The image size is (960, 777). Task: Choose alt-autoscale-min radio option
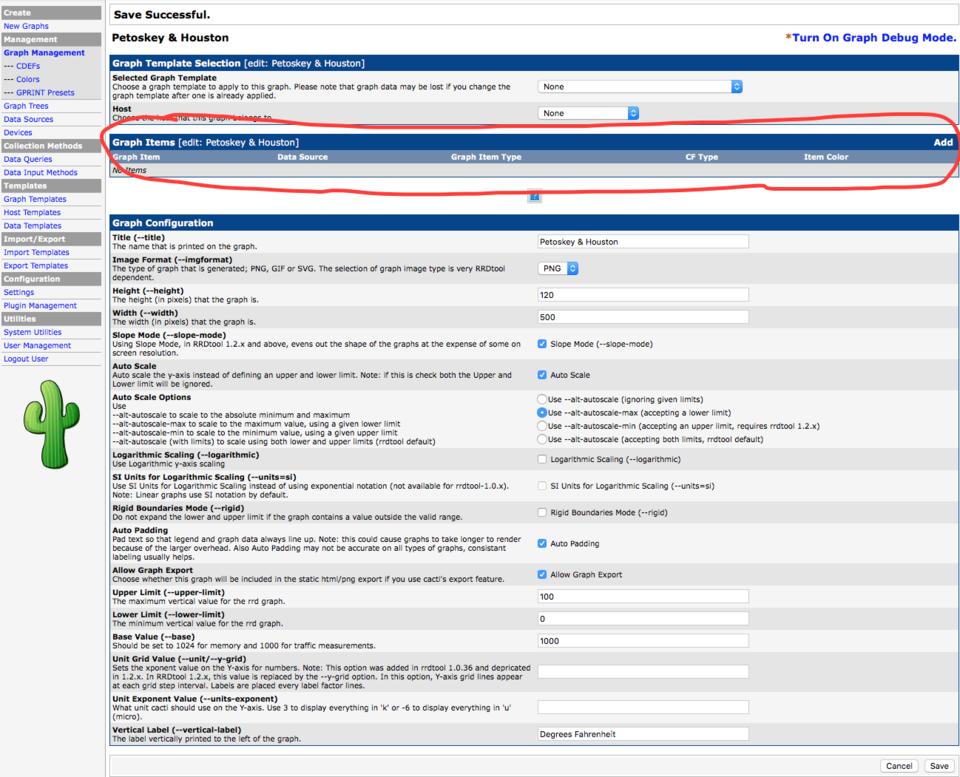[x=542, y=426]
